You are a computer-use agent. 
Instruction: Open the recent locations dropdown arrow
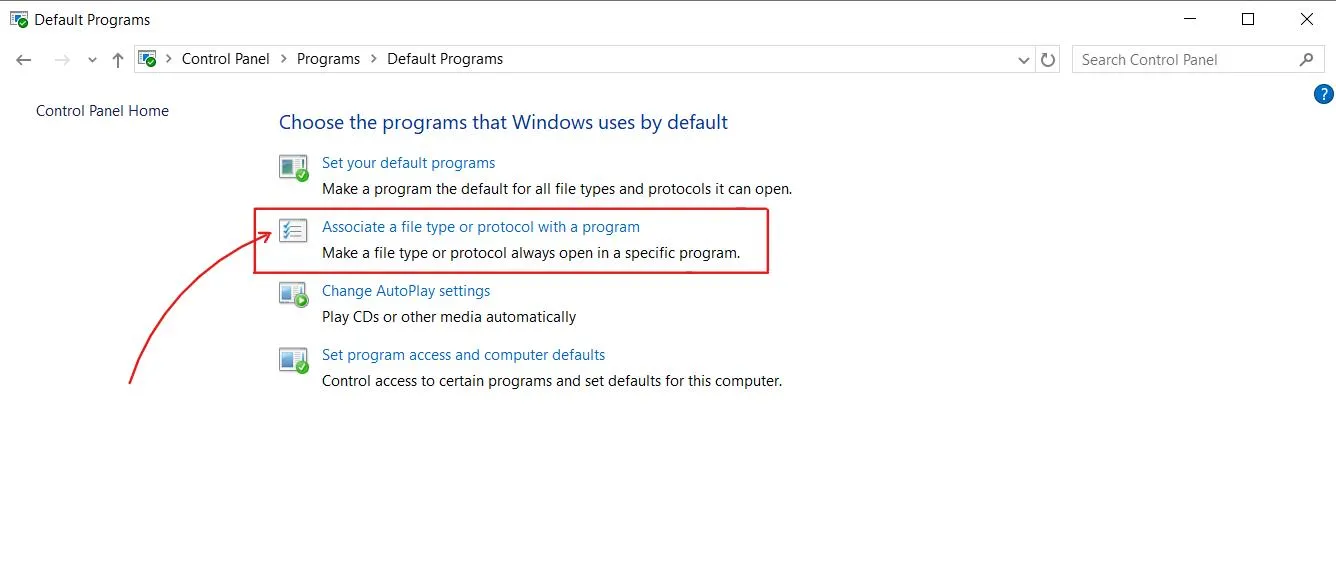[92, 60]
